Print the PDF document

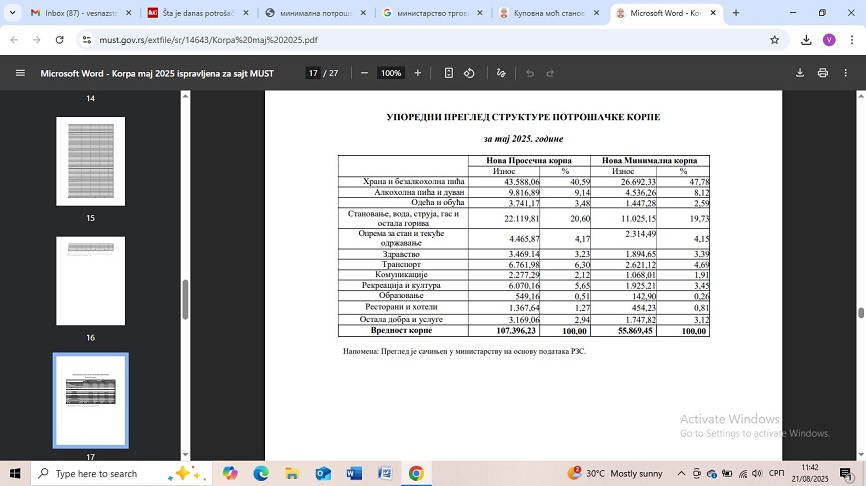click(x=823, y=73)
